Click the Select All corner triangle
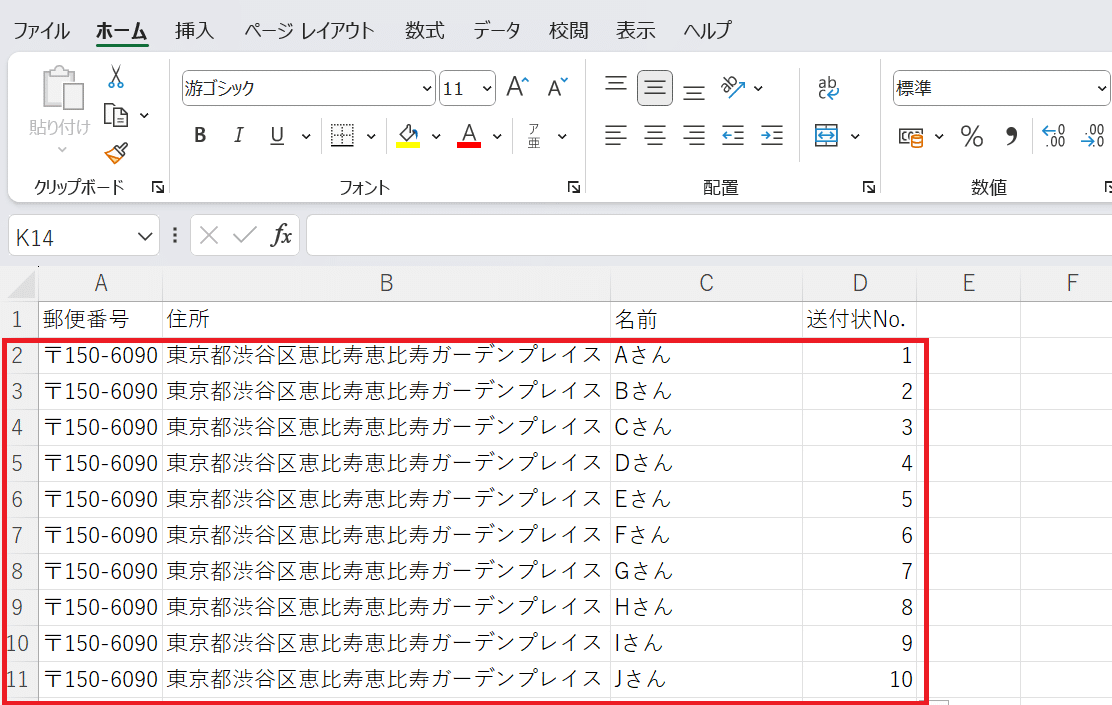The width and height of the screenshot is (1112, 705). click(21, 284)
